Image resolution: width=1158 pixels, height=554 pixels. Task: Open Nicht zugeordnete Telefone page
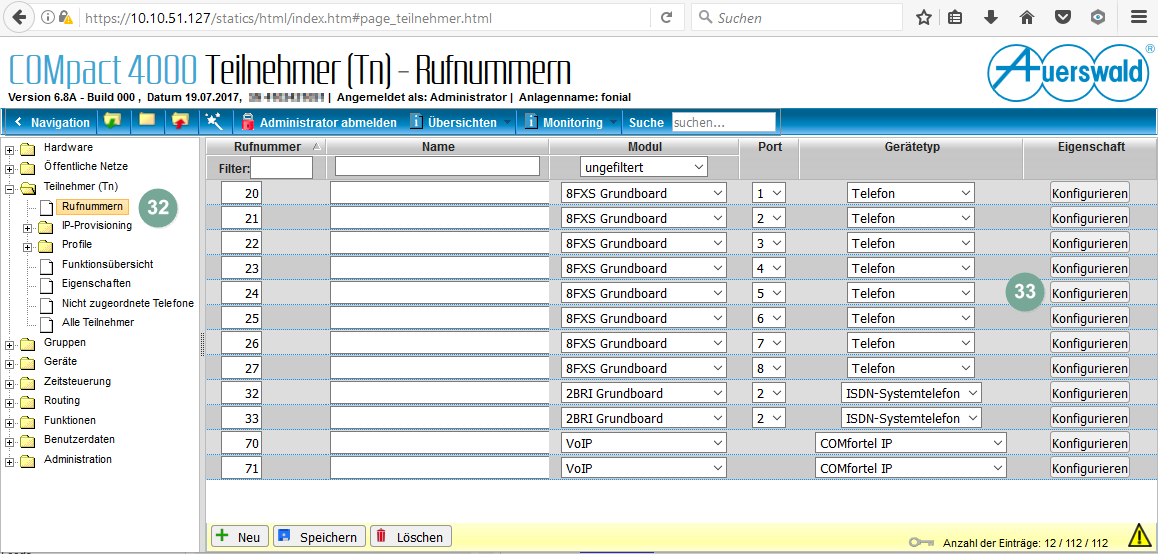pos(128,303)
